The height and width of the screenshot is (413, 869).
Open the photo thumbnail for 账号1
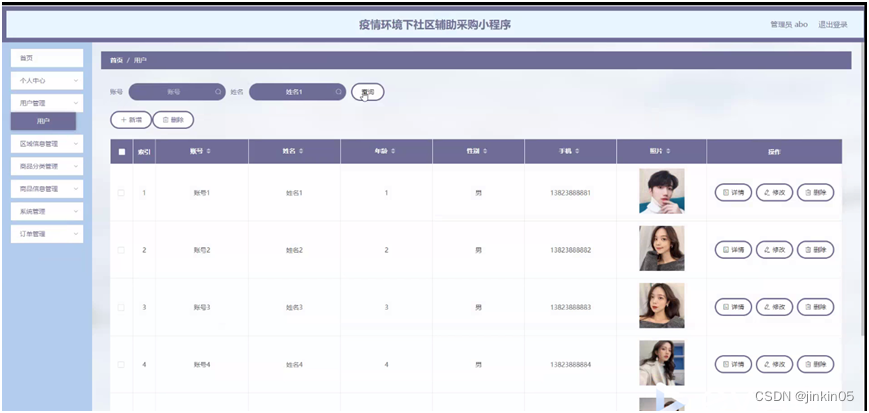coord(662,191)
